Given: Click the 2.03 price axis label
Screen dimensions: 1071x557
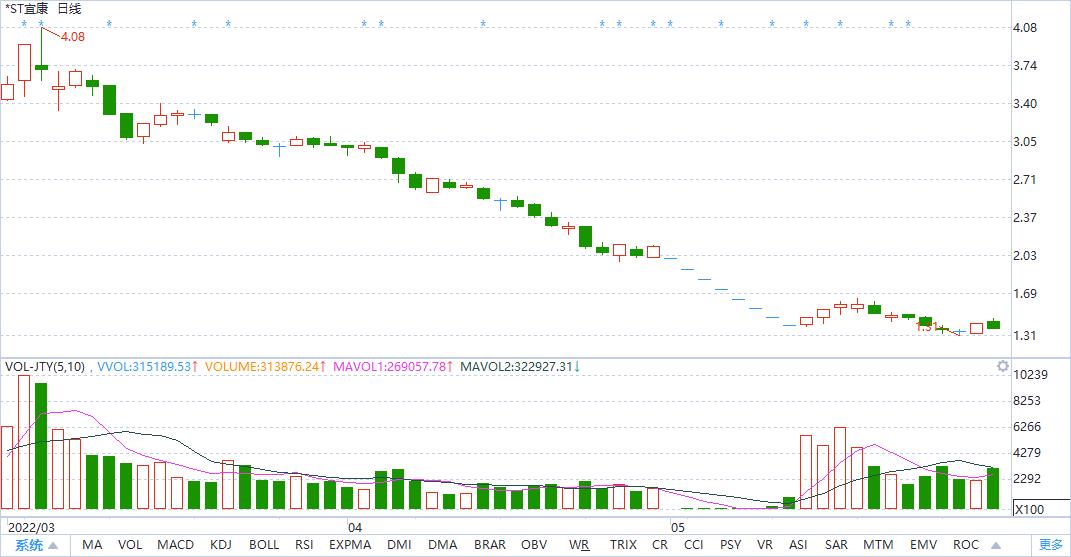Looking at the screenshot, I should 1025,256.
